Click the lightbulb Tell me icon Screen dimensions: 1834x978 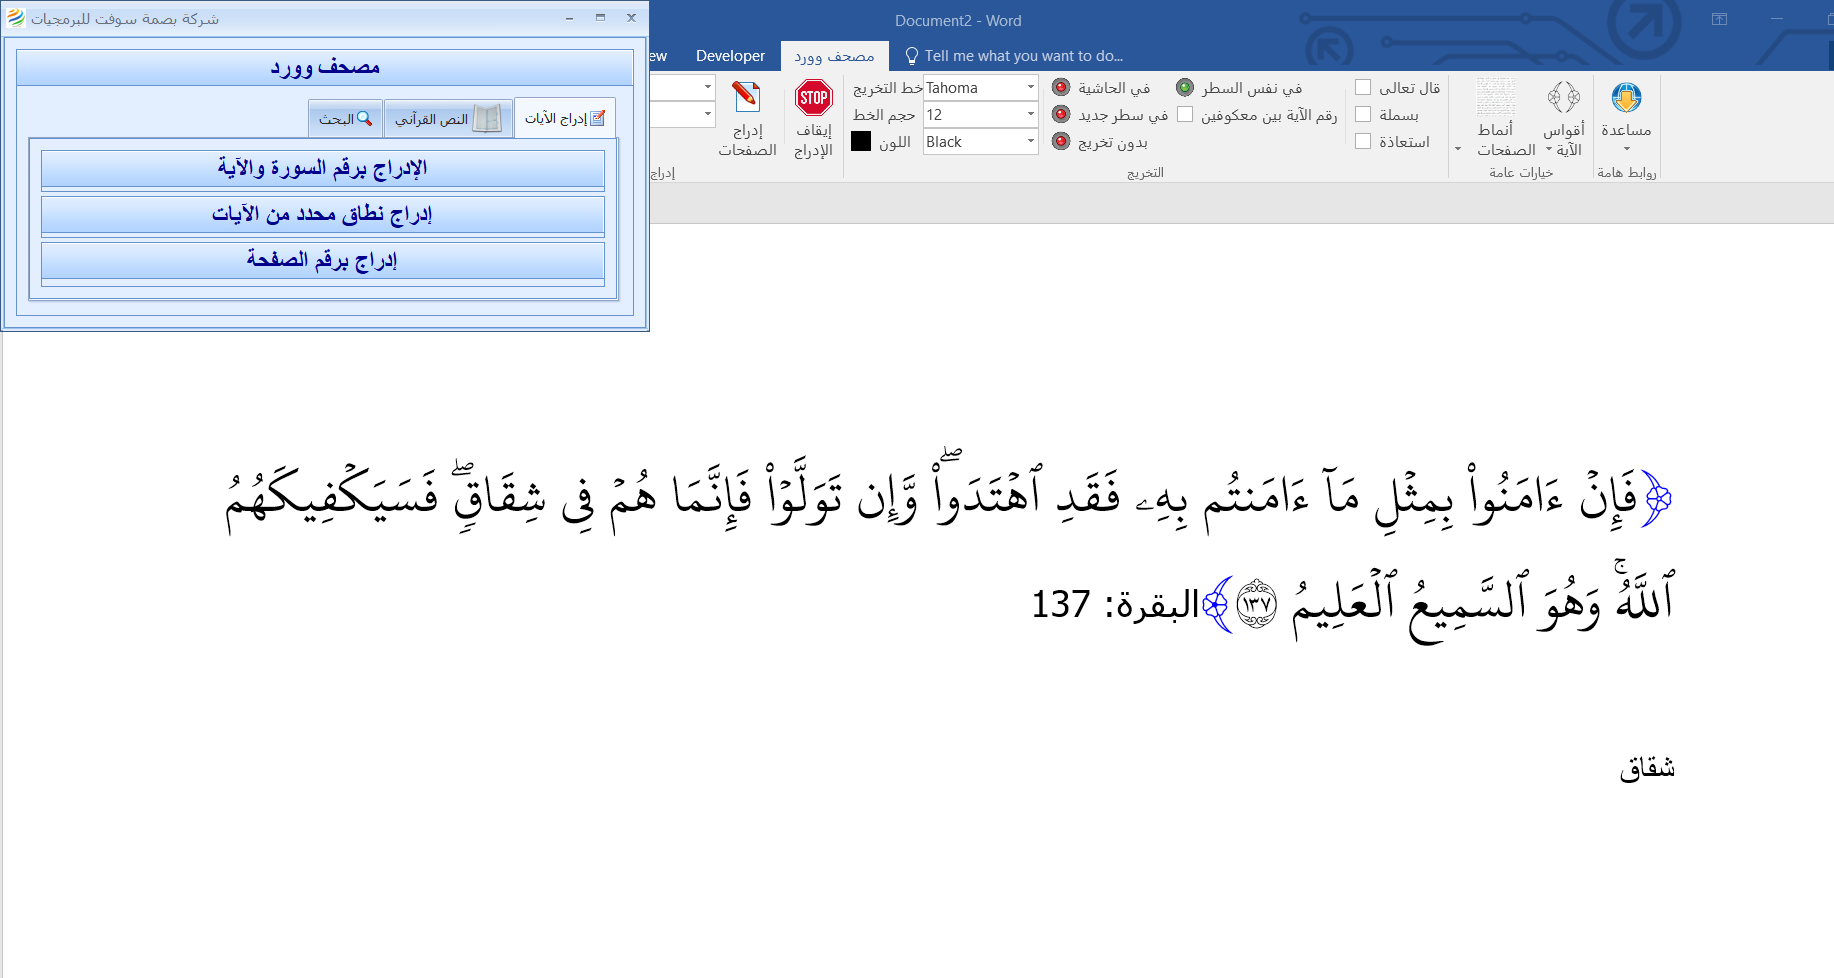(911, 56)
